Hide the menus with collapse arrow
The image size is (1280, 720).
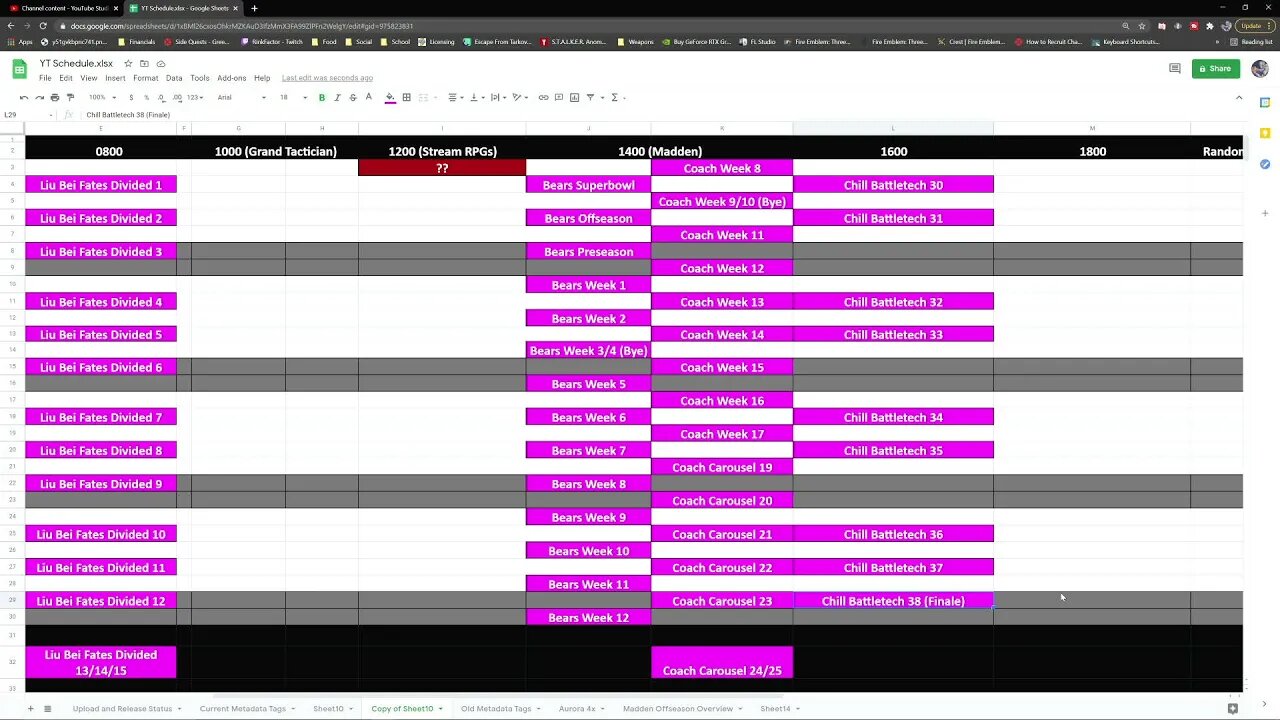pos(1239,97)
